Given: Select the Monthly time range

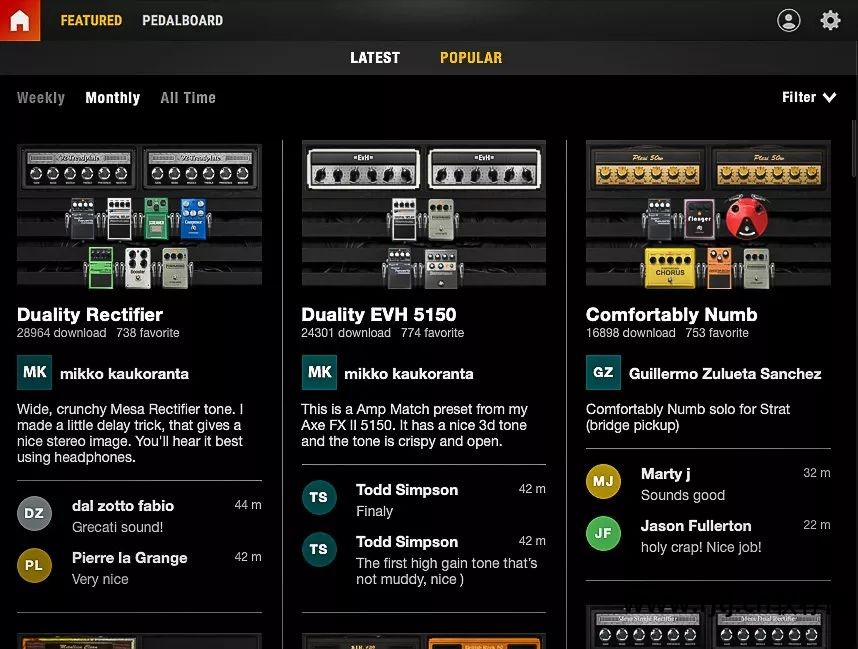Looking at the screenshot, I should [x=112, y=98].
